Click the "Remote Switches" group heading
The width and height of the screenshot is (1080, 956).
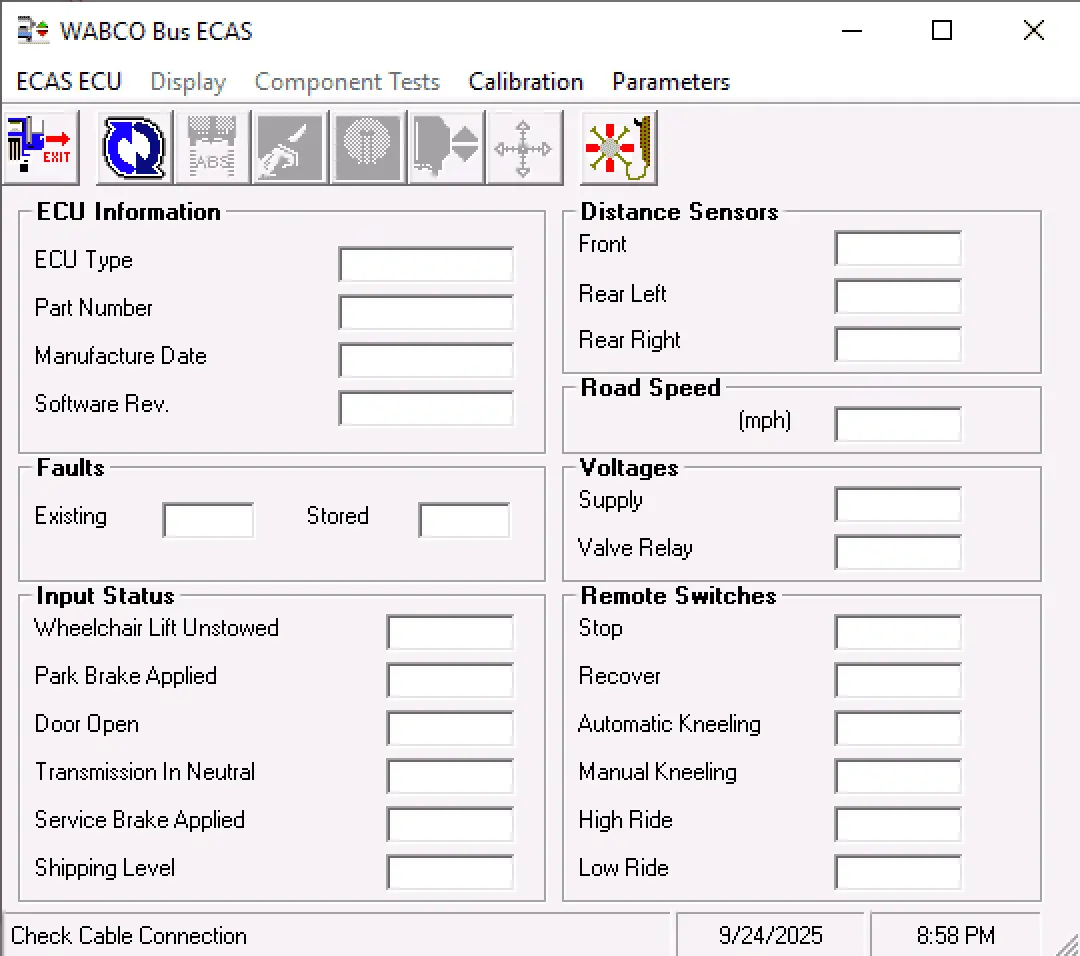coord(678,595)
